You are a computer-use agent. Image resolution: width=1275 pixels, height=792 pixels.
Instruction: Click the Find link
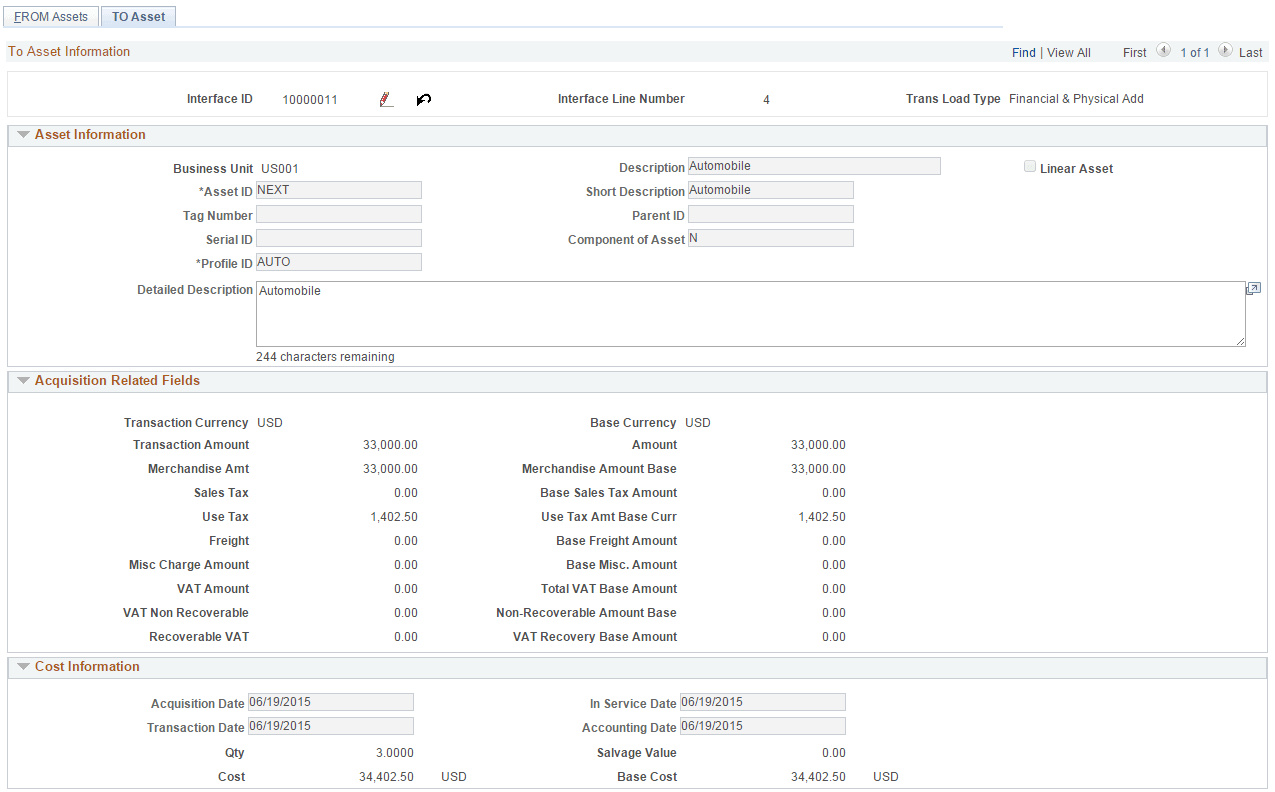tap(1023, 51)
